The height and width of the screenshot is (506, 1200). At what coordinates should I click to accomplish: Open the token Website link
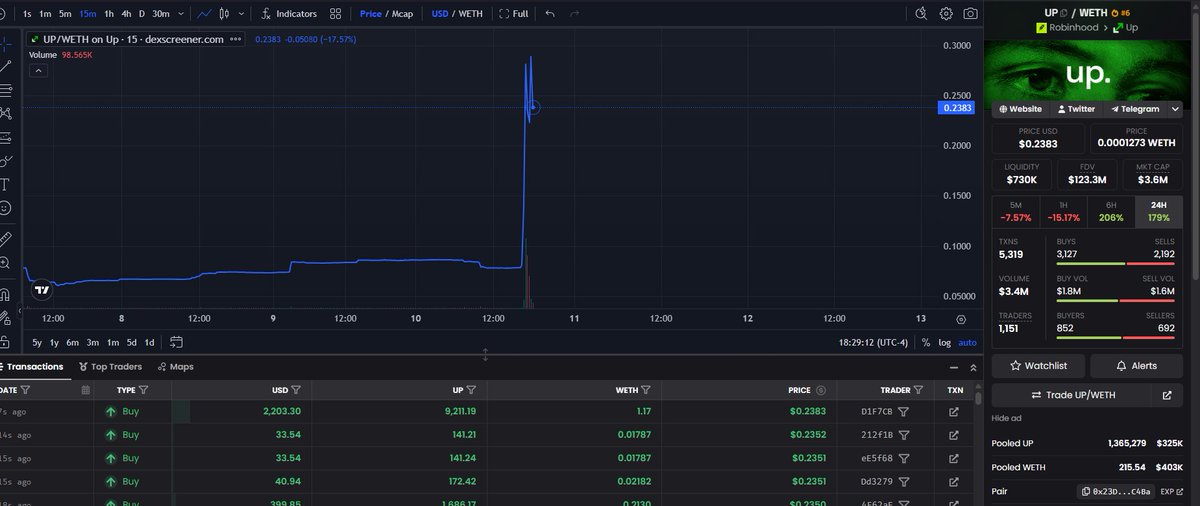tap(1020, 109)
